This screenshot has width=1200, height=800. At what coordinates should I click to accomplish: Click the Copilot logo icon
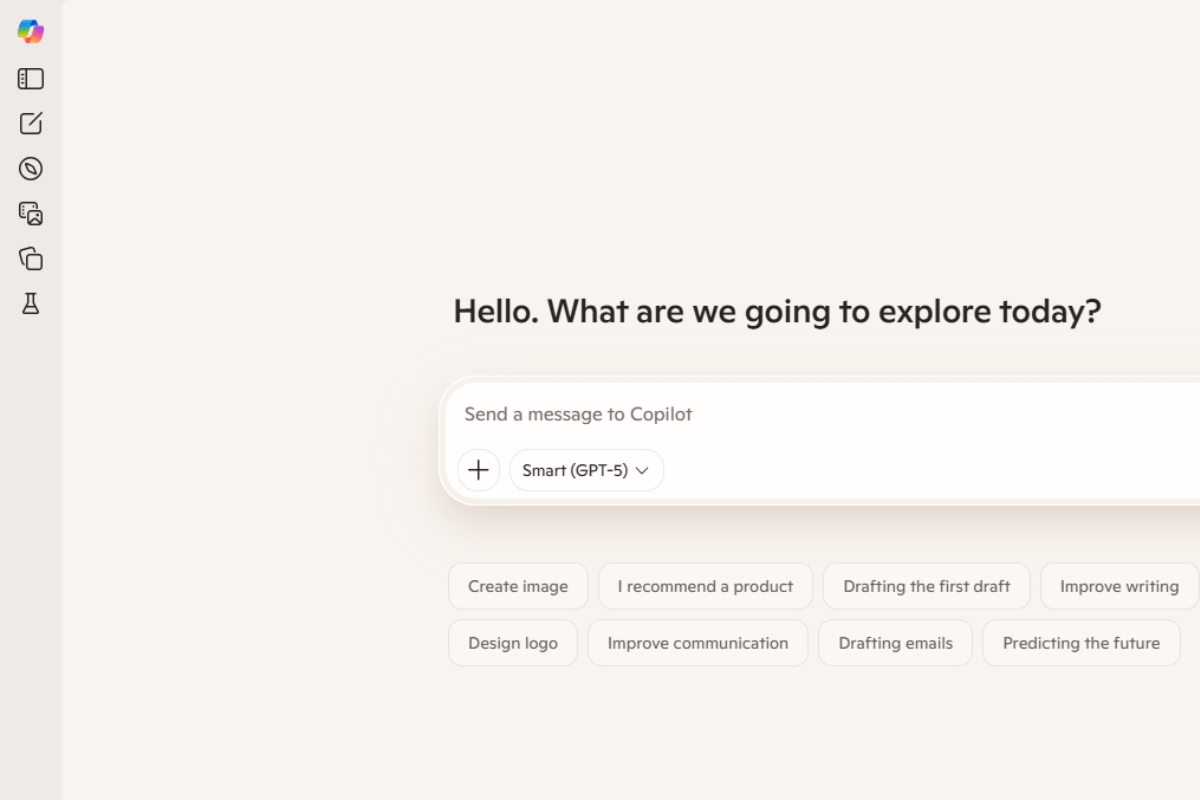click(x=31, y=31)
